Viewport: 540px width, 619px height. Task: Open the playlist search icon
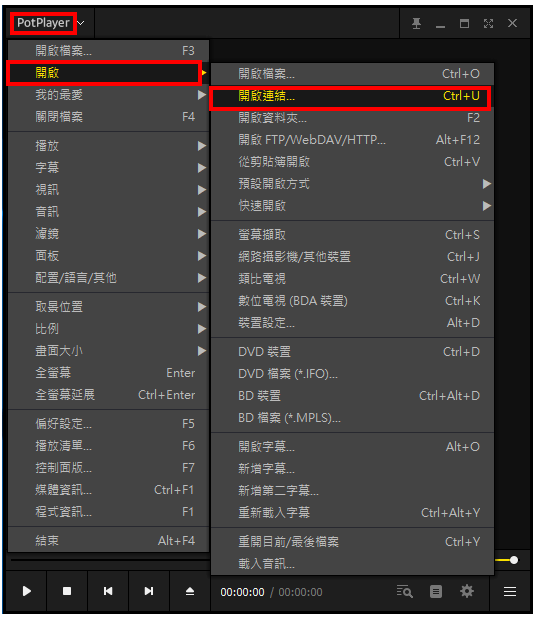click(x=405, y=591)
